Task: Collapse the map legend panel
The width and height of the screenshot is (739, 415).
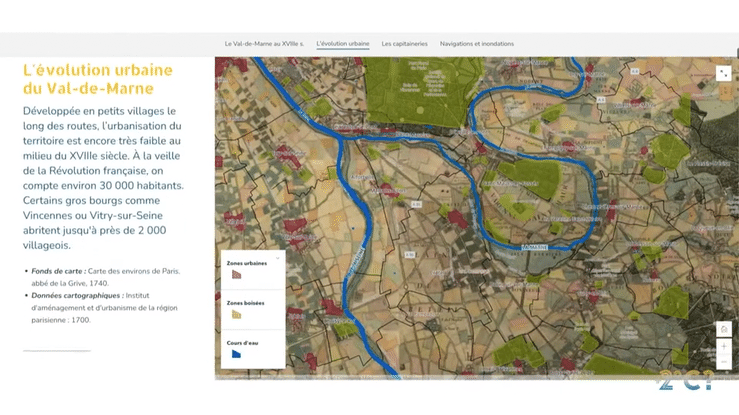Action: [278, 258]
